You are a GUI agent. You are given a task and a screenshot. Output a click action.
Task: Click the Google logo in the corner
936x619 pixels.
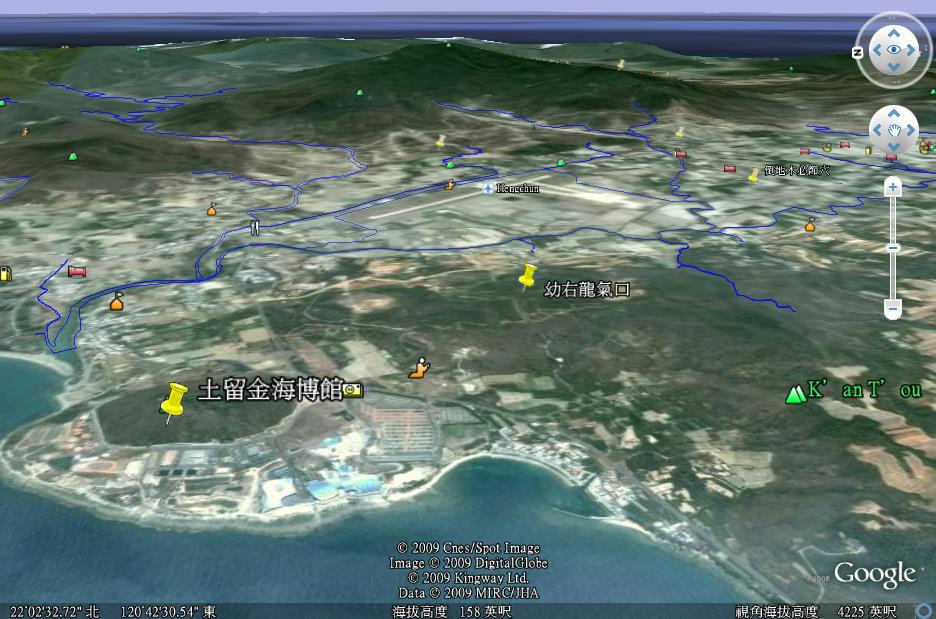point(875,574)
